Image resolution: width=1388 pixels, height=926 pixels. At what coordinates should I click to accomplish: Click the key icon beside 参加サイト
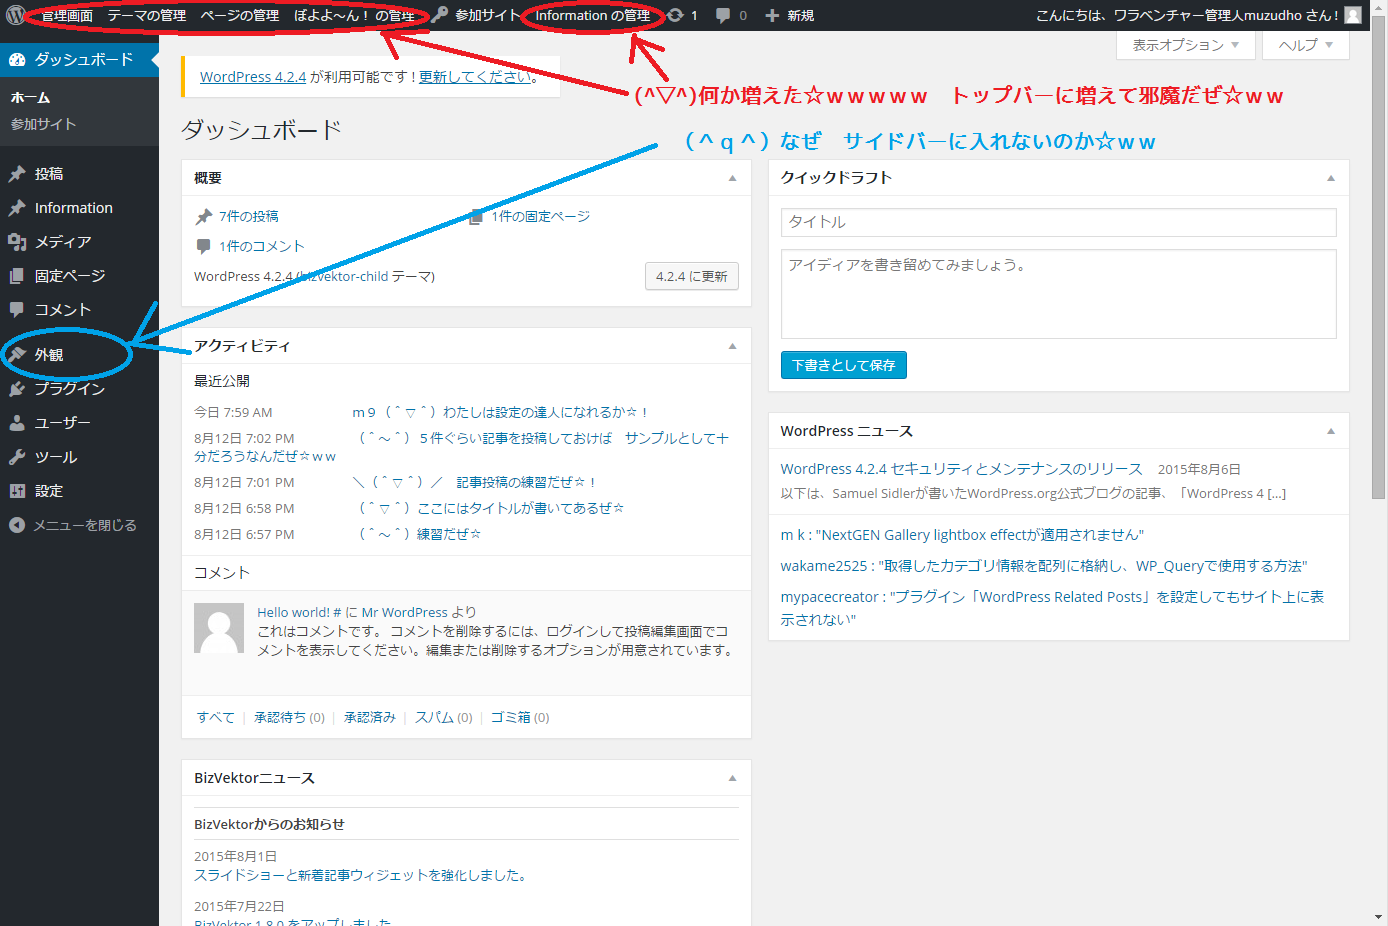click(x=440, y=15)
